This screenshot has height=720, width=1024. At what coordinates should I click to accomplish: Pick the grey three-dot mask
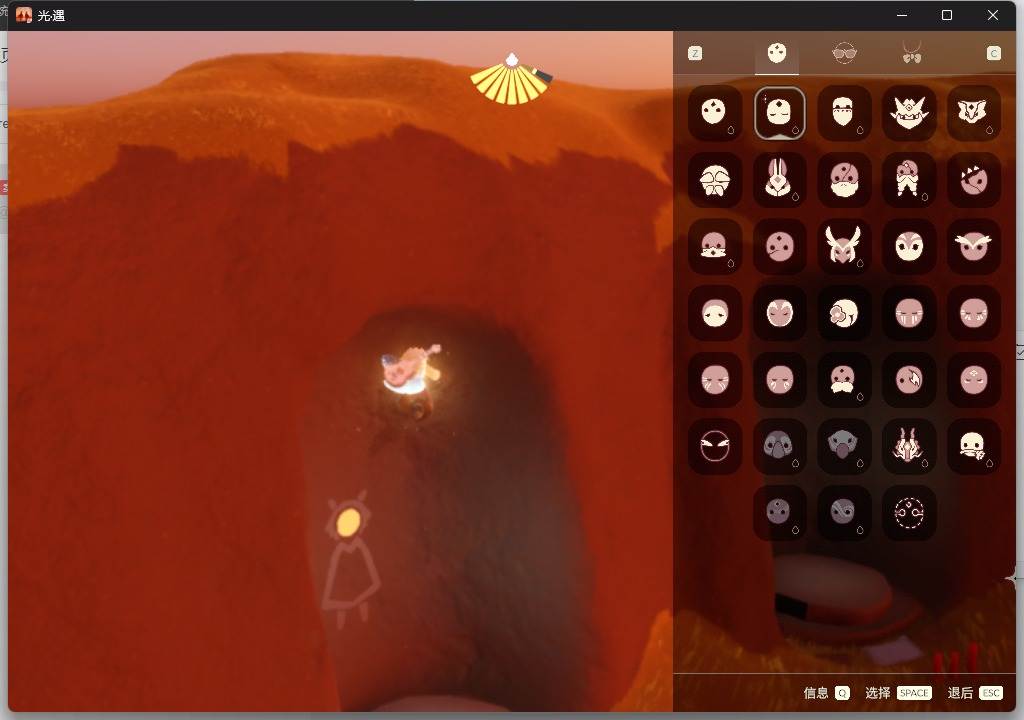pos(779,513)
